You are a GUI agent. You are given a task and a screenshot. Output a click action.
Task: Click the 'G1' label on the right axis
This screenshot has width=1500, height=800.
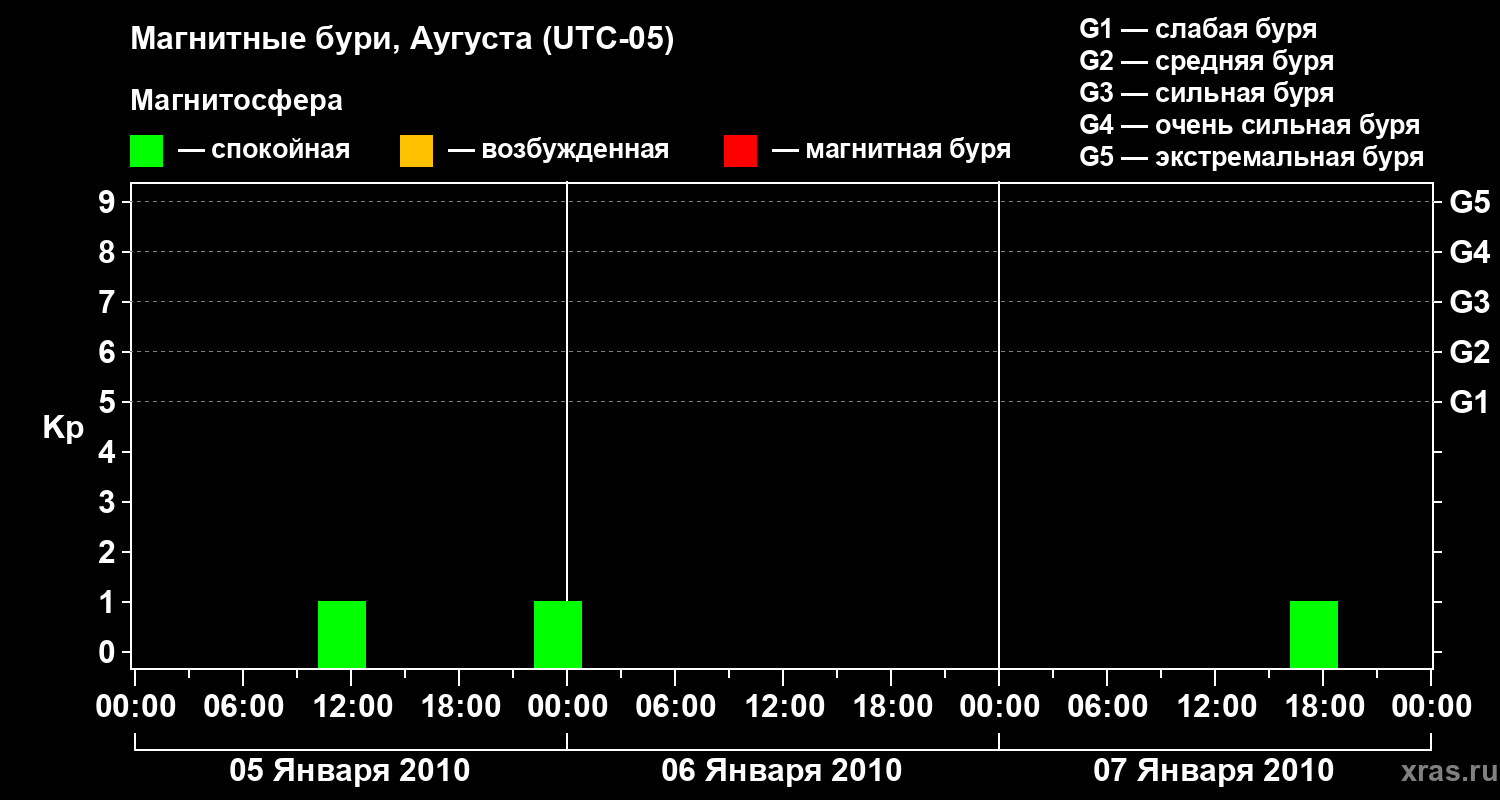1470,402
